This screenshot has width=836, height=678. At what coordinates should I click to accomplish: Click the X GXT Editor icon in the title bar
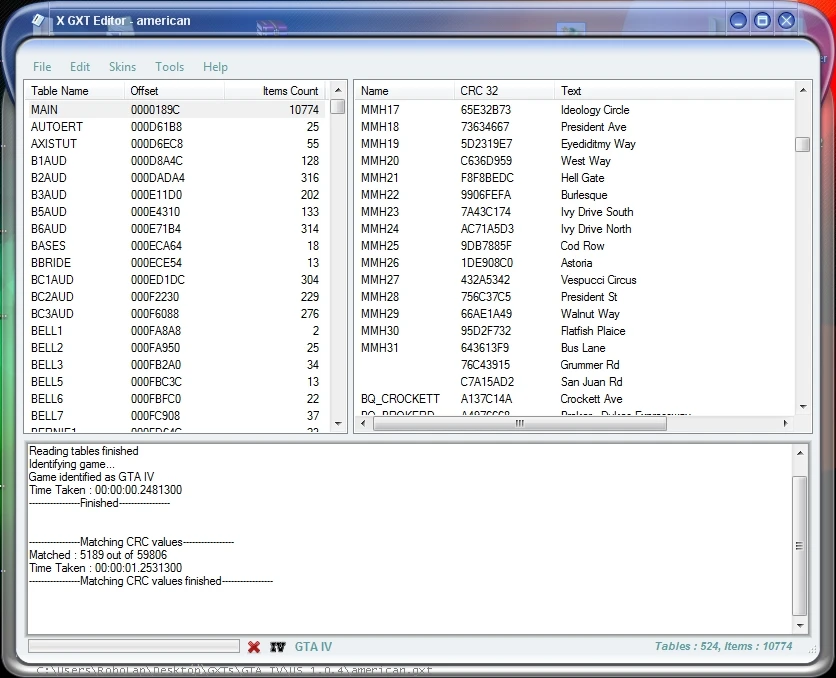click(x=36, y=19)
